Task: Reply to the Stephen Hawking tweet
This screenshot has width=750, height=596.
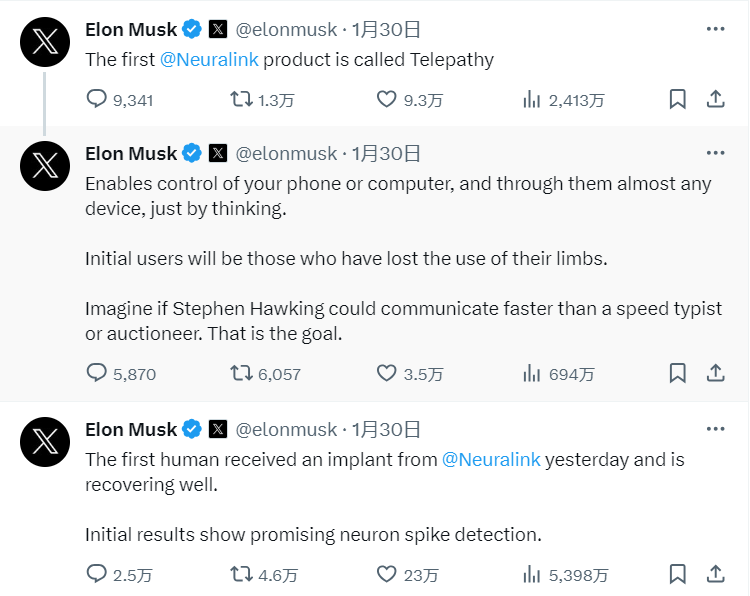Action: point(97,374)
